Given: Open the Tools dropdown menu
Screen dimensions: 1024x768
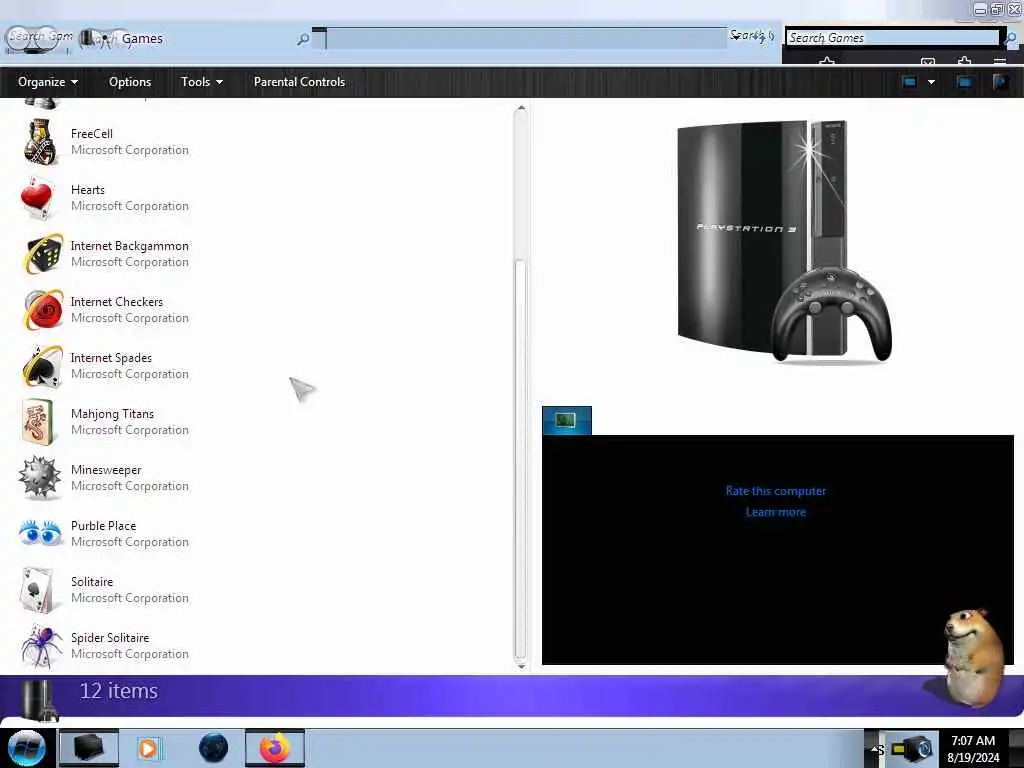Looking at the screenshot, I should coord(202,82).
